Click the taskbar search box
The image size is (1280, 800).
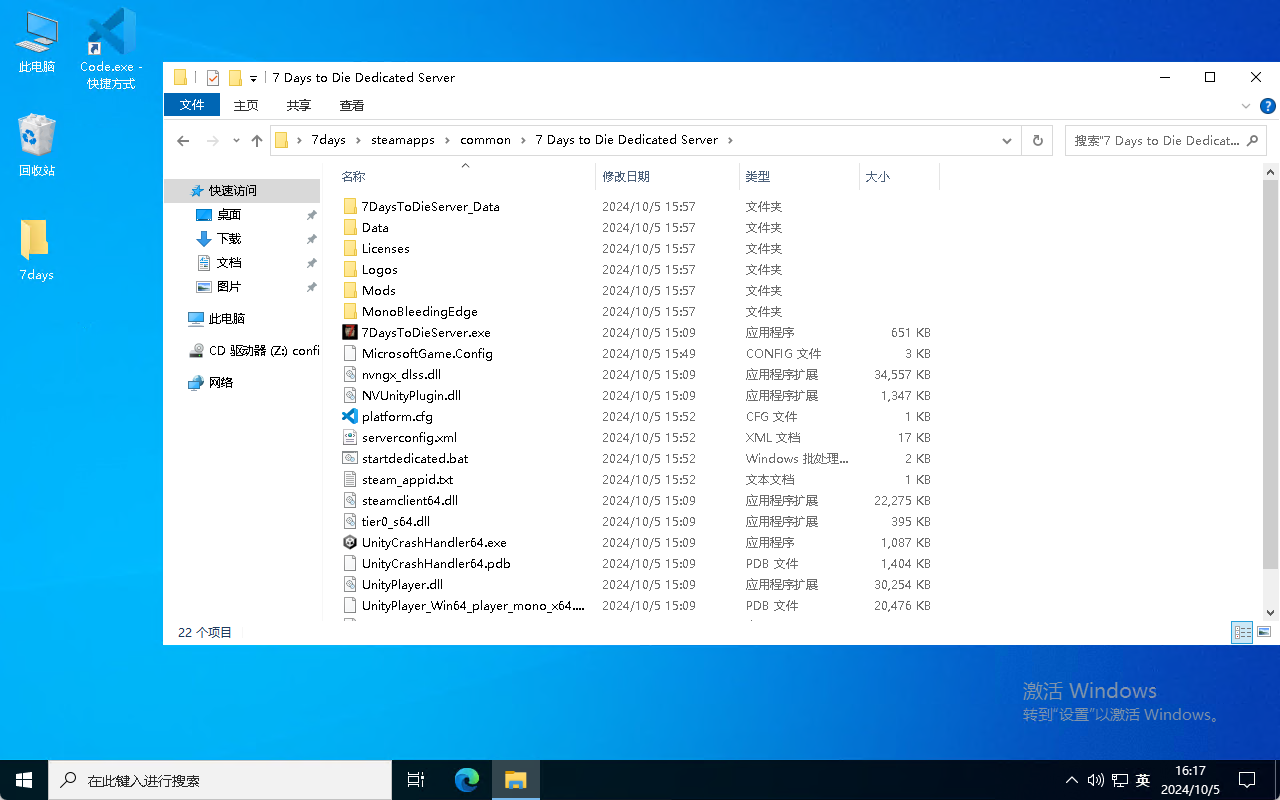[x=219, y=780]
